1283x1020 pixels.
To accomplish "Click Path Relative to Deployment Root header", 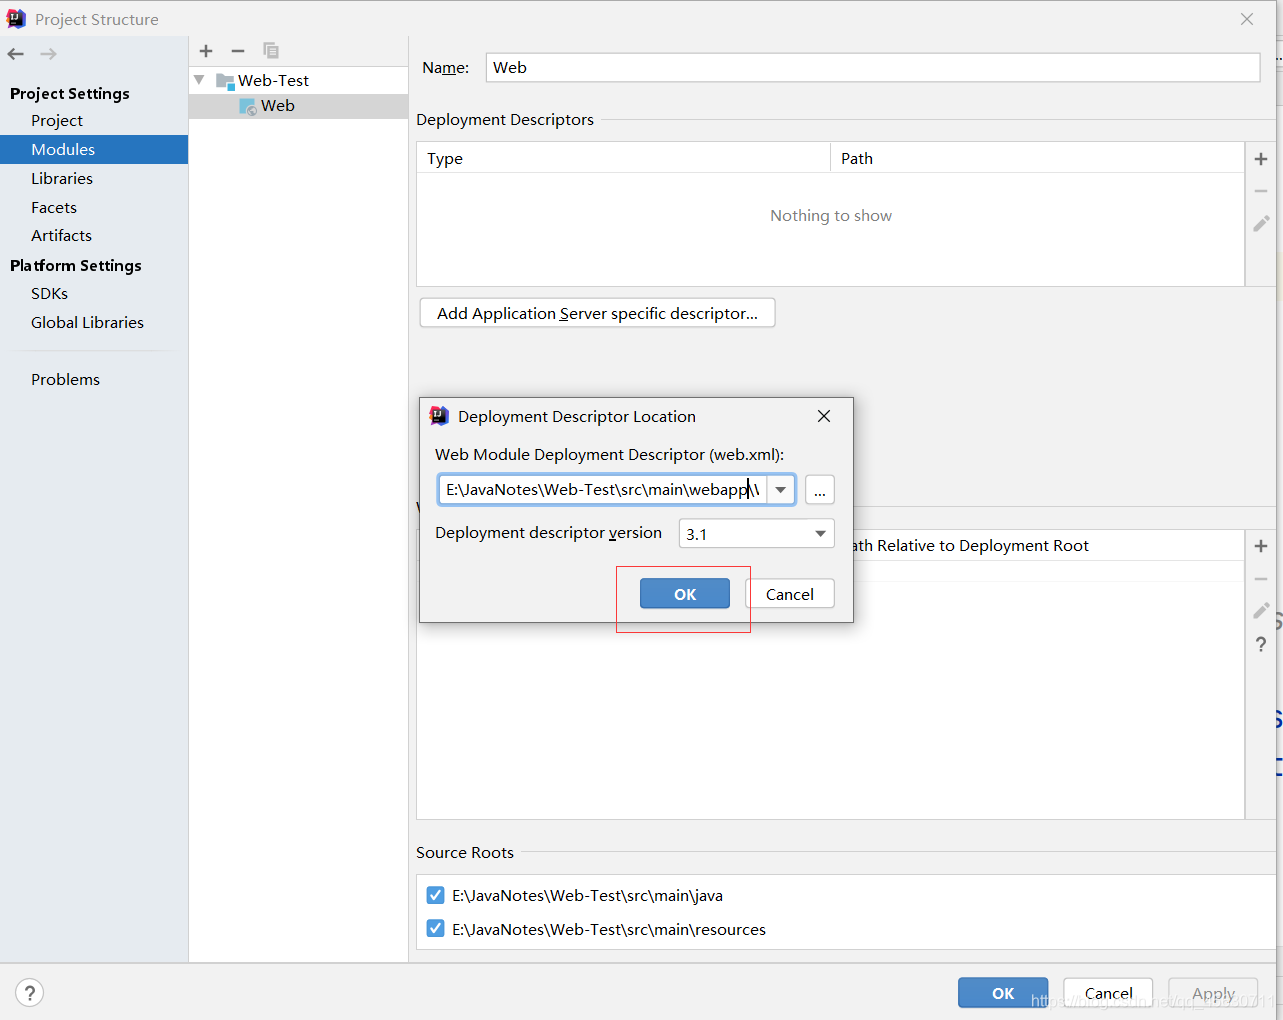I will click(x=970, y=545).
